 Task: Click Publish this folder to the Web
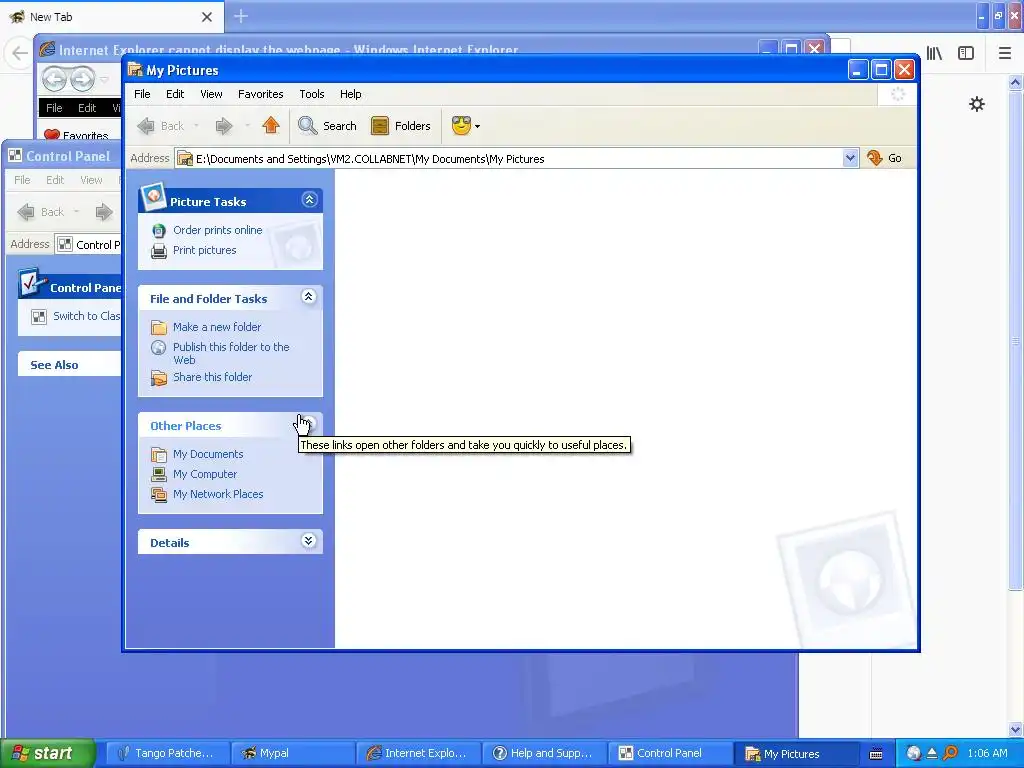pos(231,353)
